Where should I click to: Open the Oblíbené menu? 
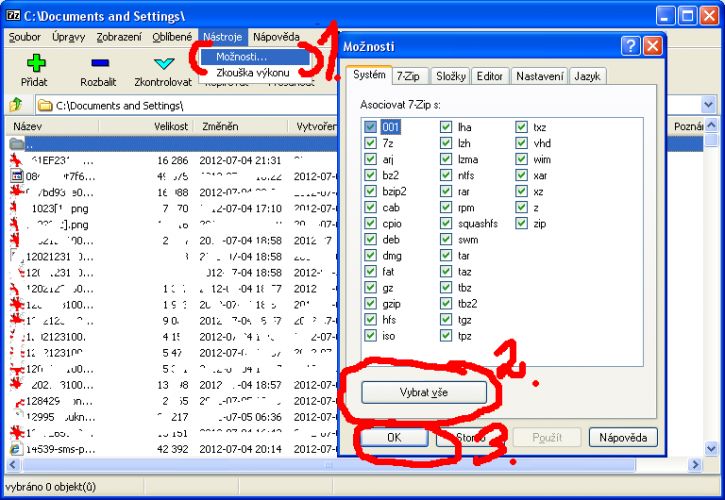(x=172, y=37)
